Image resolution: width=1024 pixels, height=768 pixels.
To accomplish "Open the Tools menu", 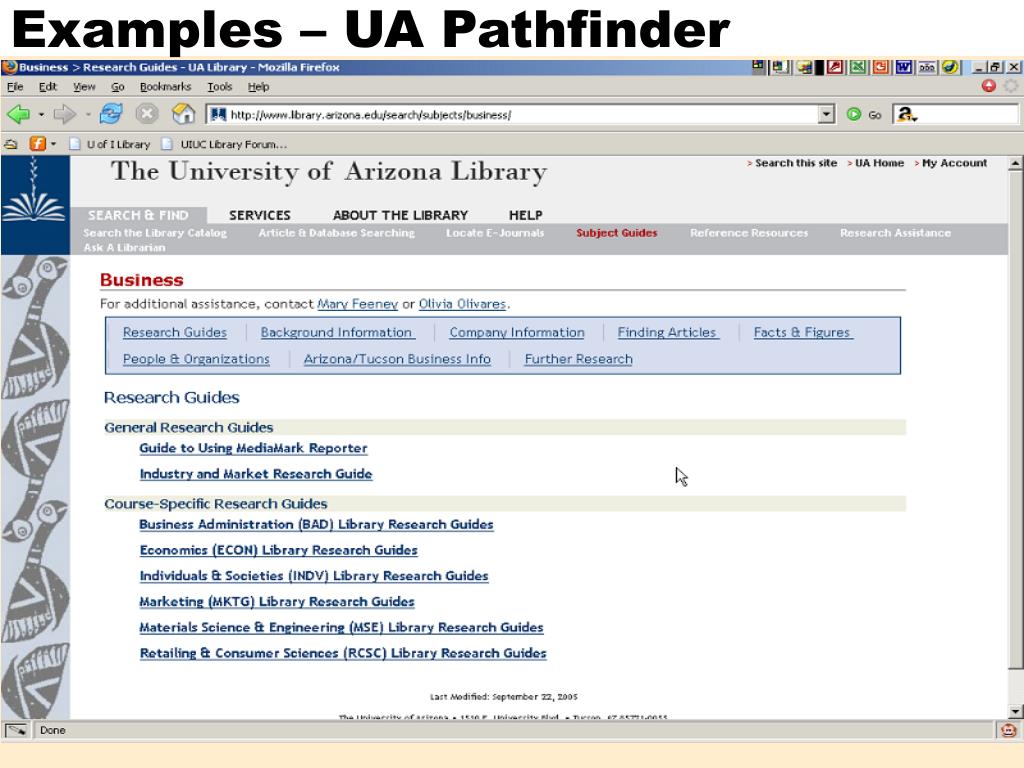I will (x=219, y=86).
